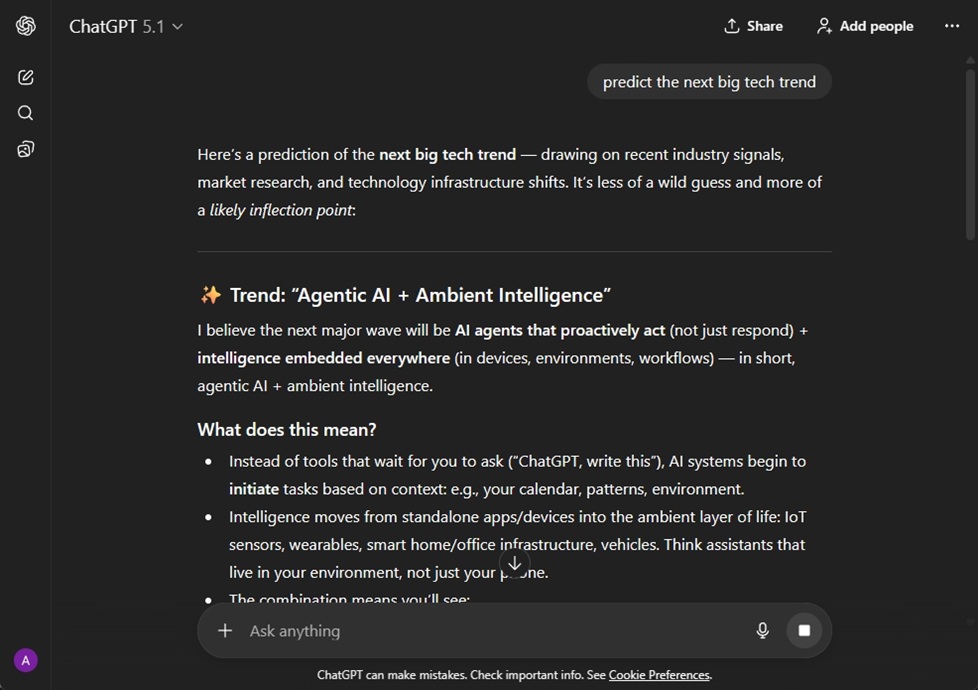Open chat search in the sidebar

pyautogui.click(x=25, y=113)
